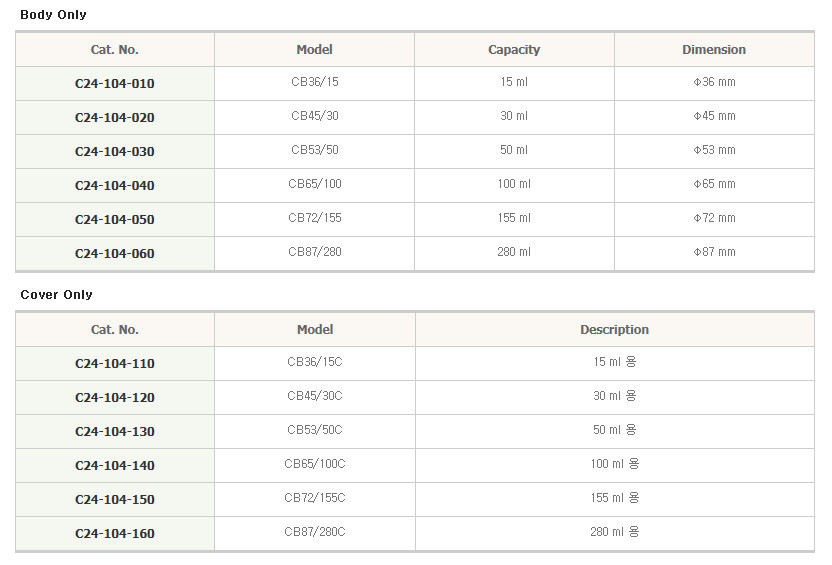Click the Φ72 mm dimension cell
Viewport: 832px width, 565px height.
click(x=714, y=219)
